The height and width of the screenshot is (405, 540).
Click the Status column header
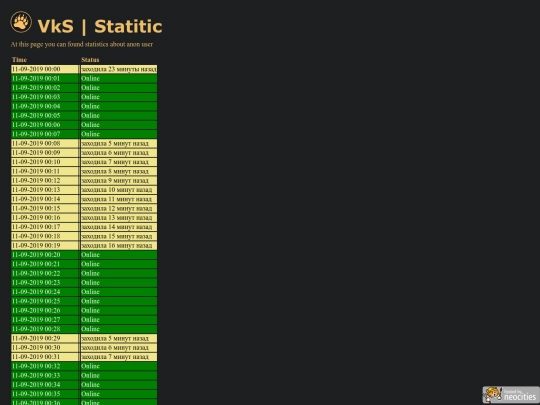(90, 60)
